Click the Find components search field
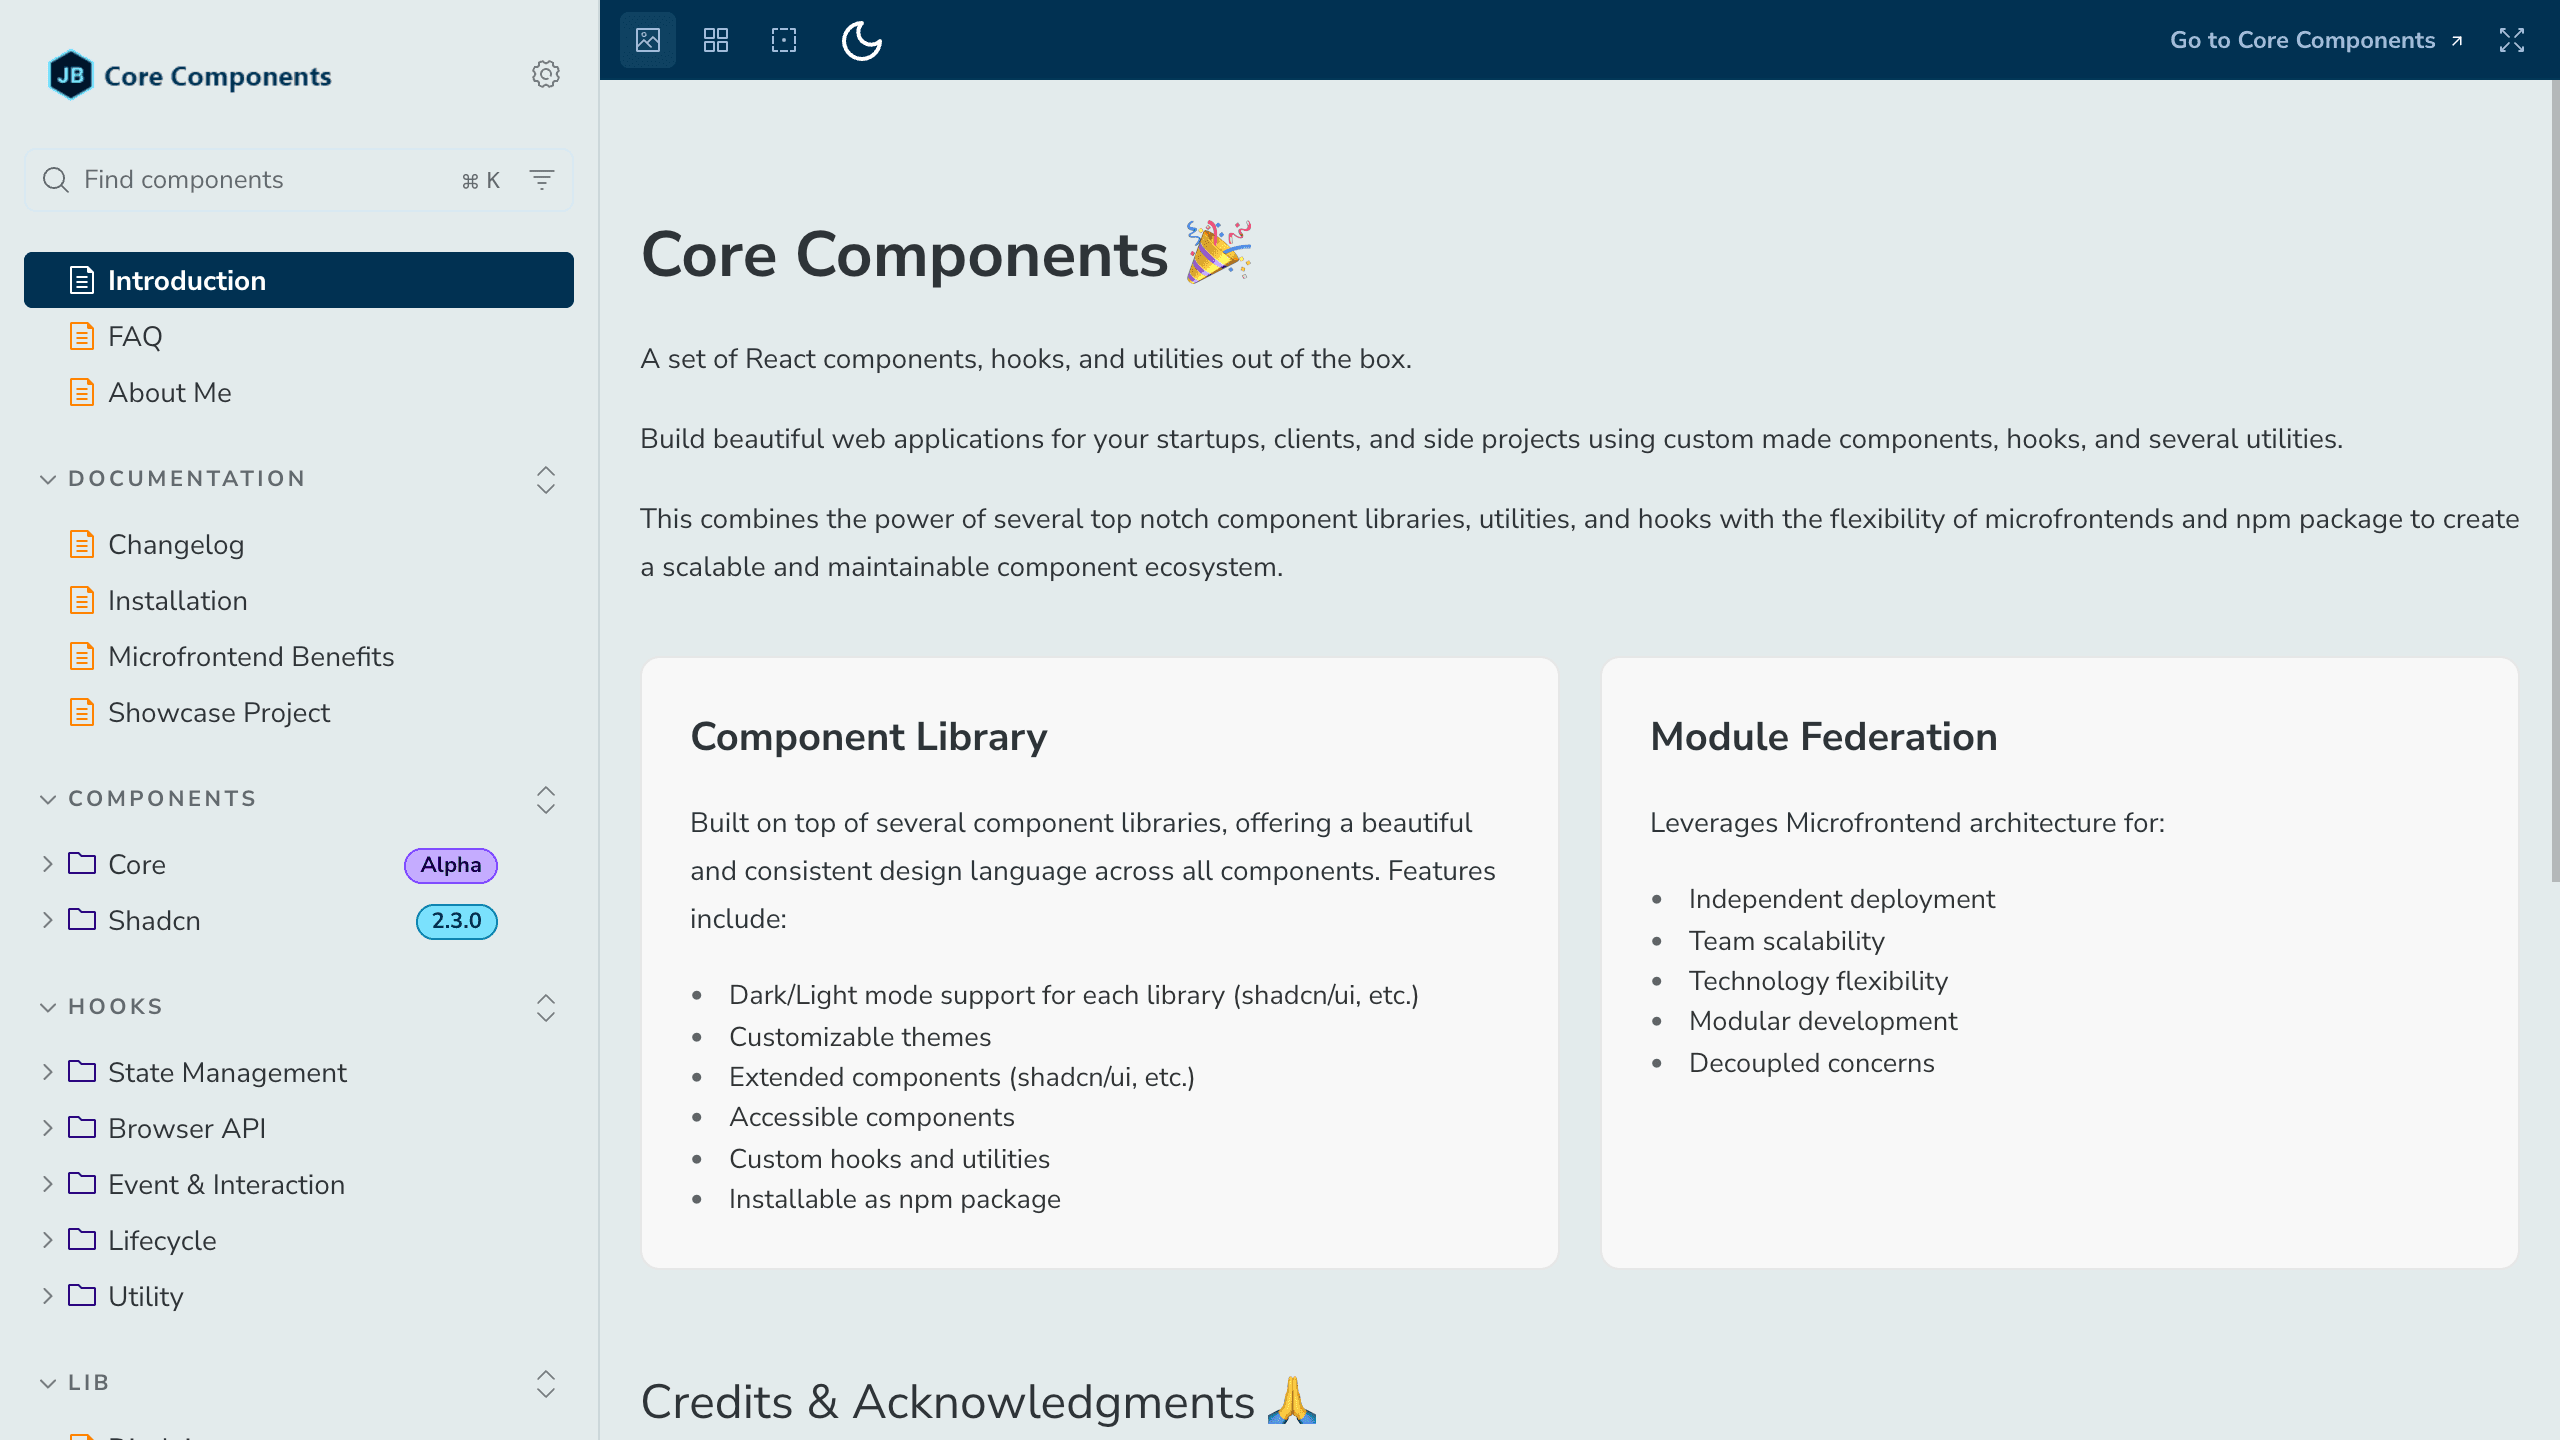The width and height of the screenshot is (2560, 1440). [250, 180]
